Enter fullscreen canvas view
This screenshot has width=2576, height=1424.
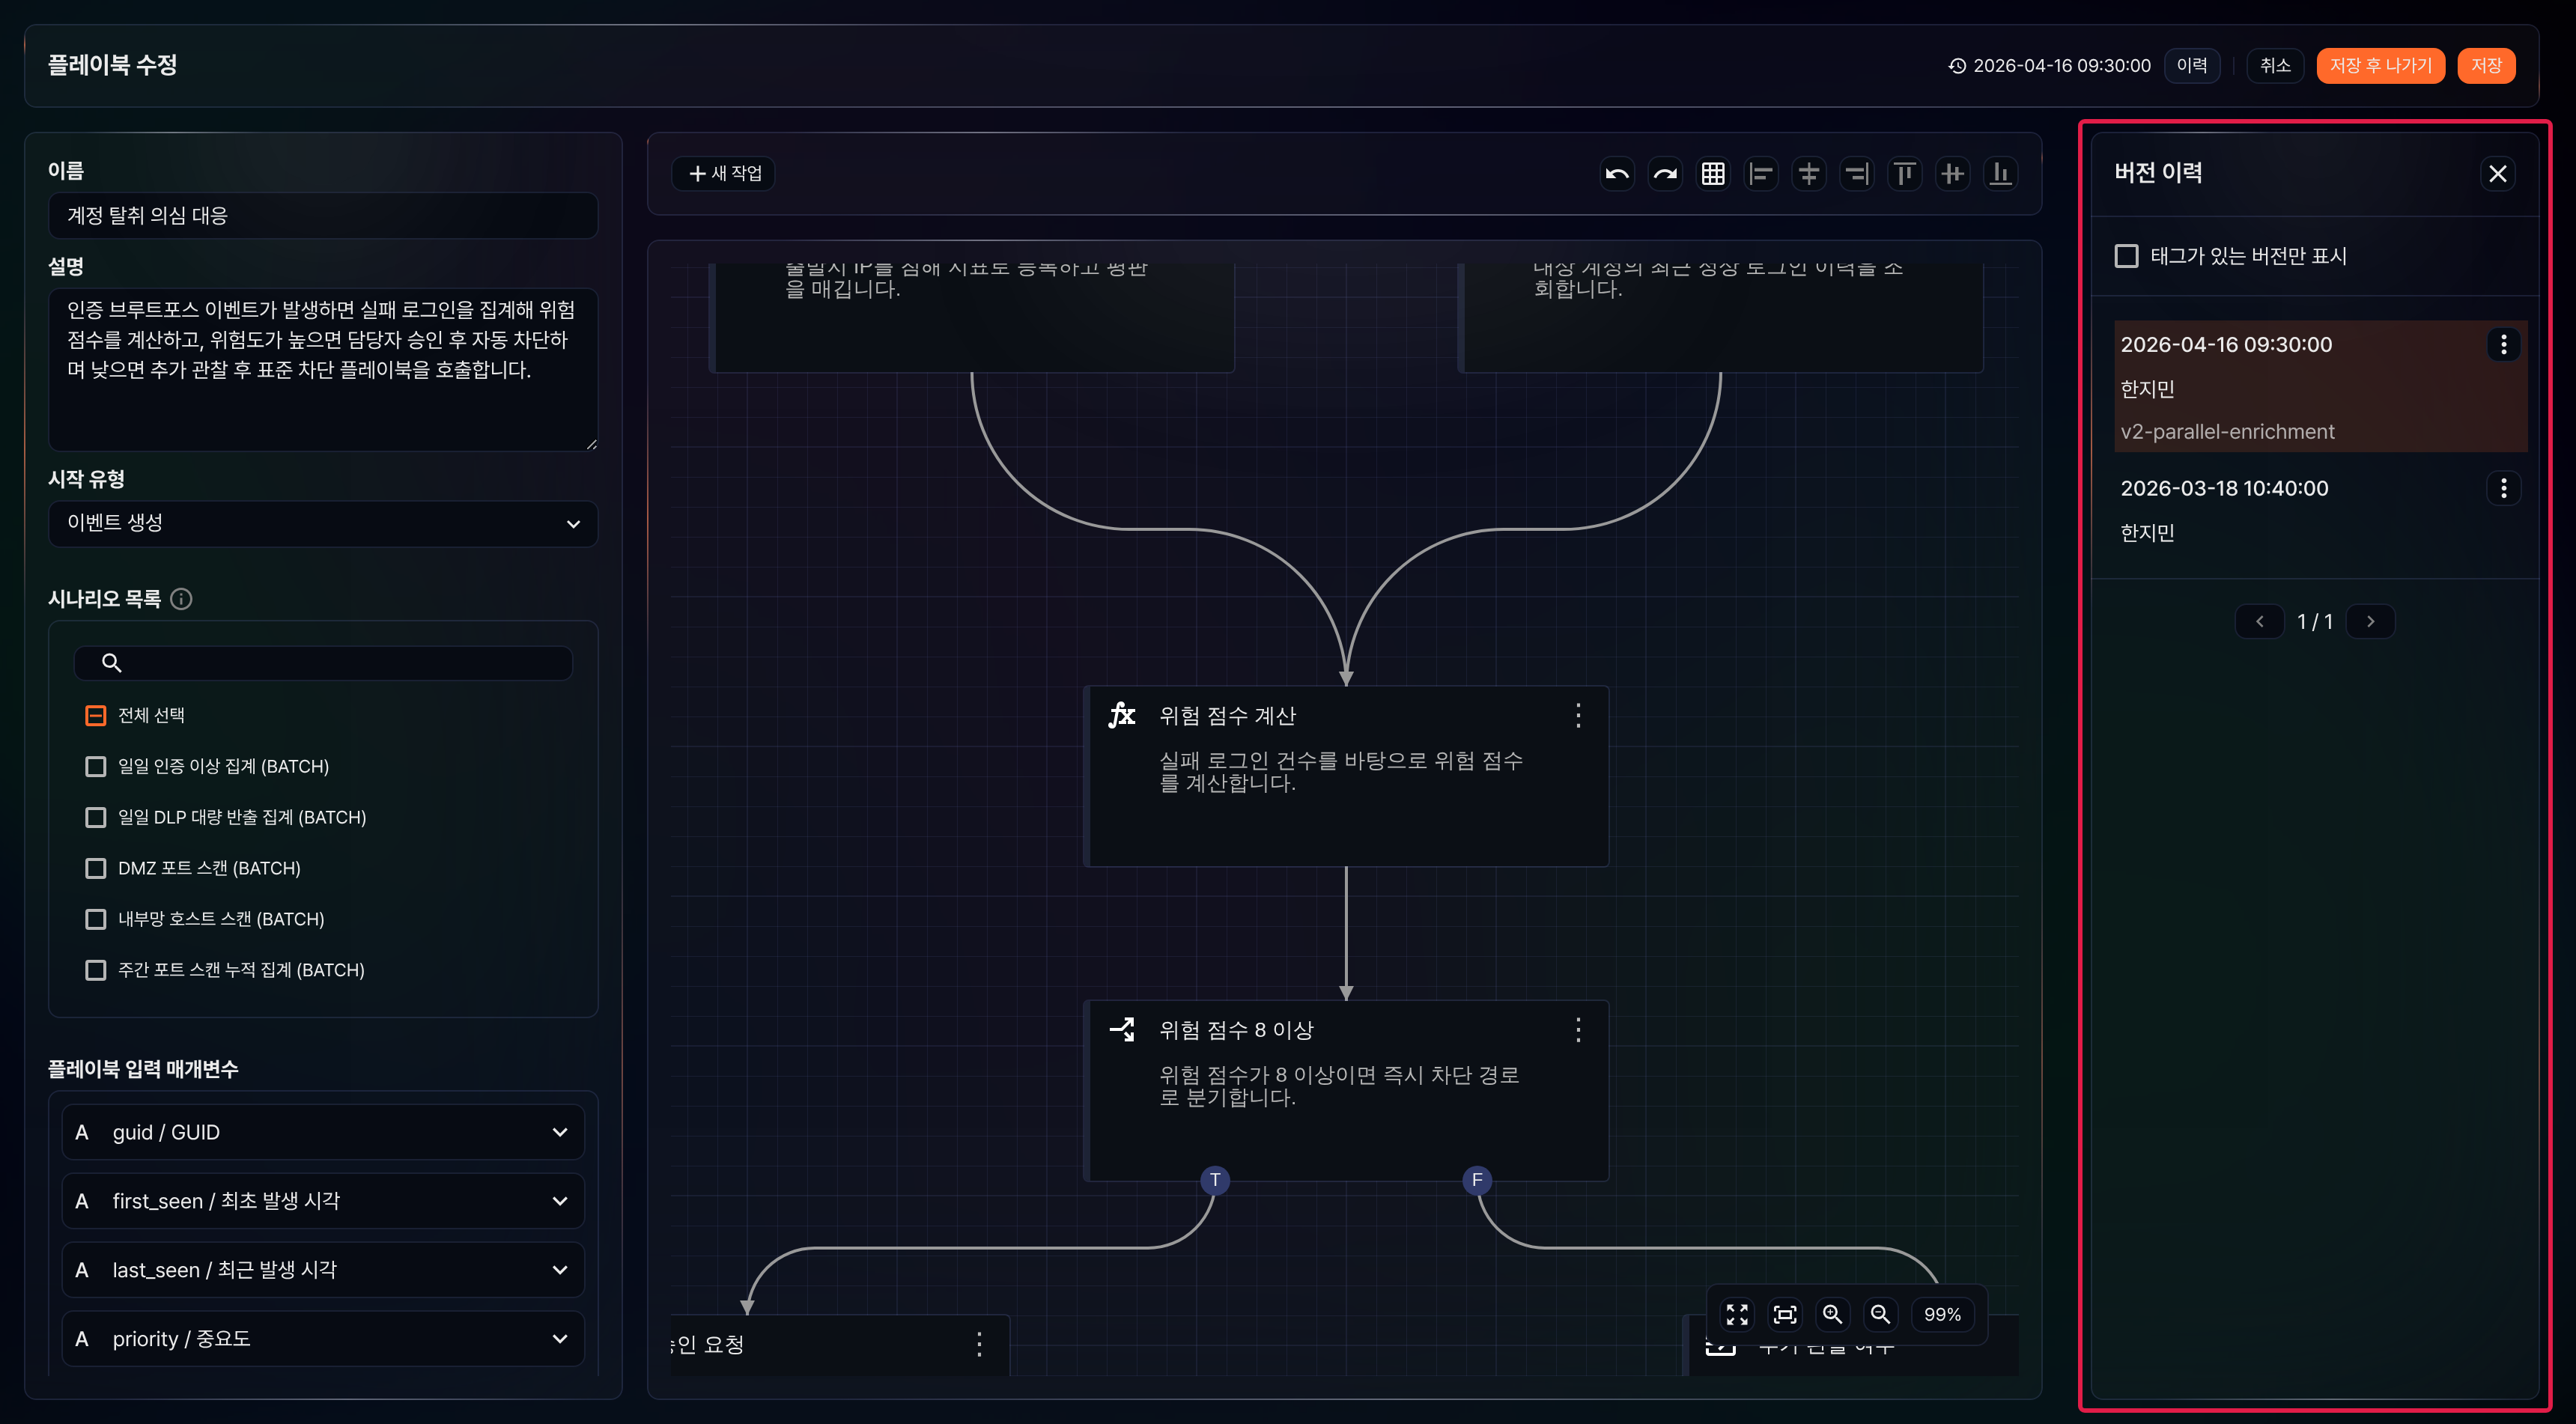(x=1738, y=1314)
